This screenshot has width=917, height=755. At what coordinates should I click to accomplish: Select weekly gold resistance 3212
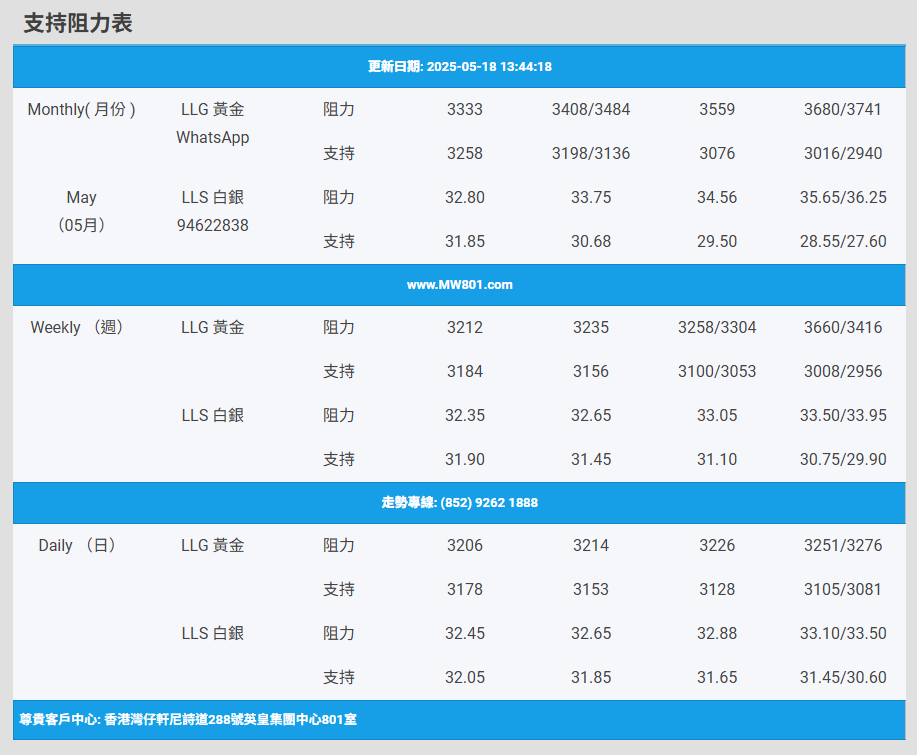[465, 327]
